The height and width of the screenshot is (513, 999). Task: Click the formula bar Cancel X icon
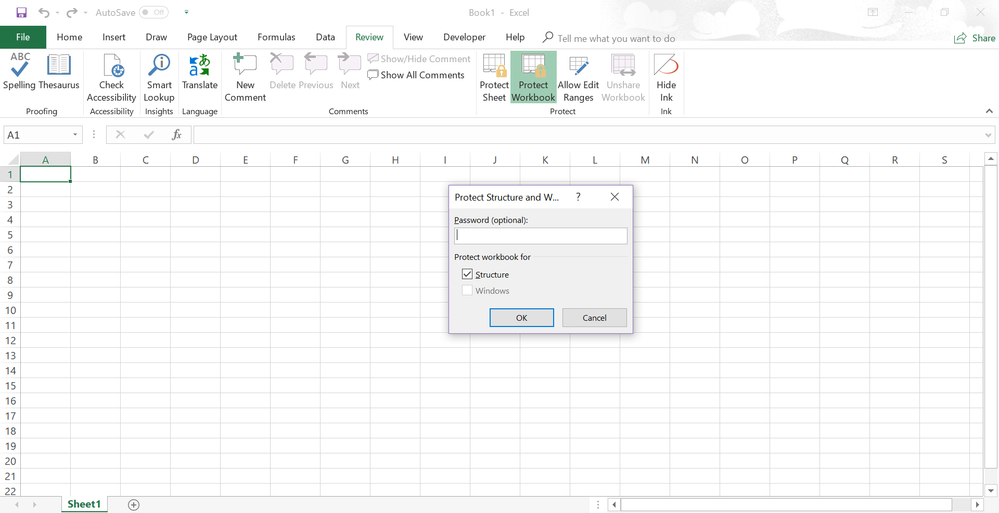click(x=120, y=135)
